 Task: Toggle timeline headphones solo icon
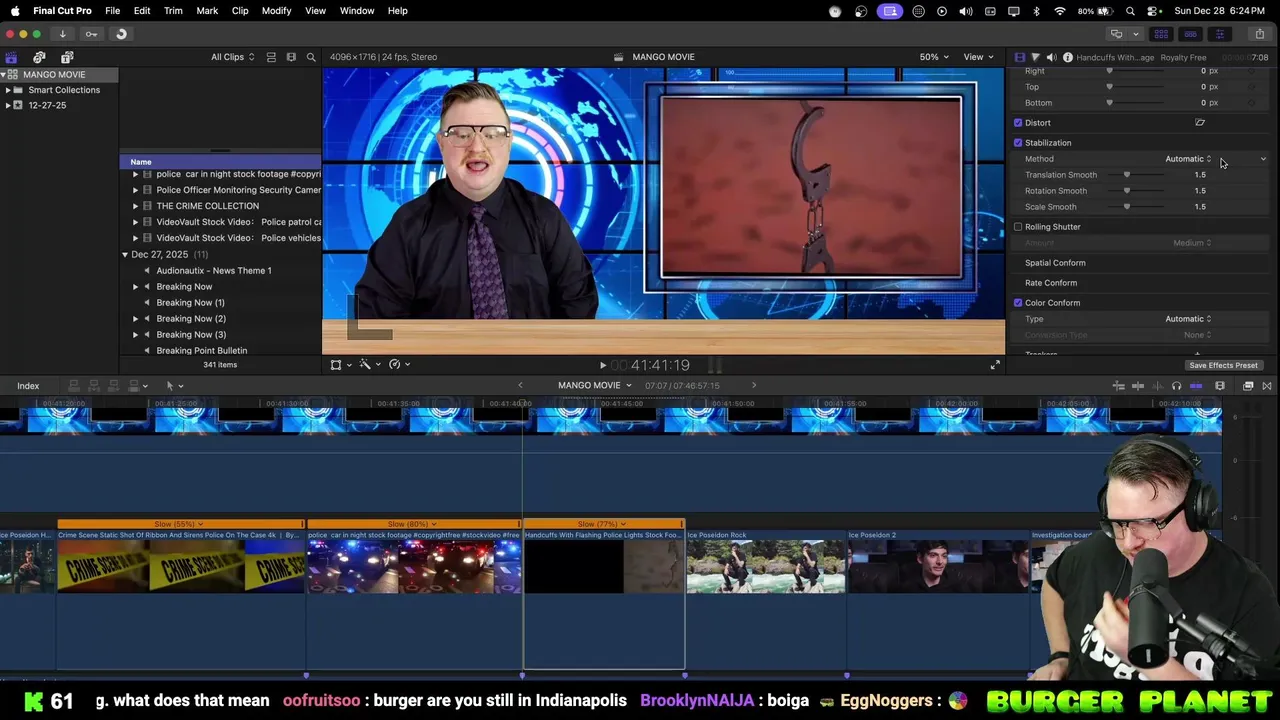click(x=1176, y=386)
